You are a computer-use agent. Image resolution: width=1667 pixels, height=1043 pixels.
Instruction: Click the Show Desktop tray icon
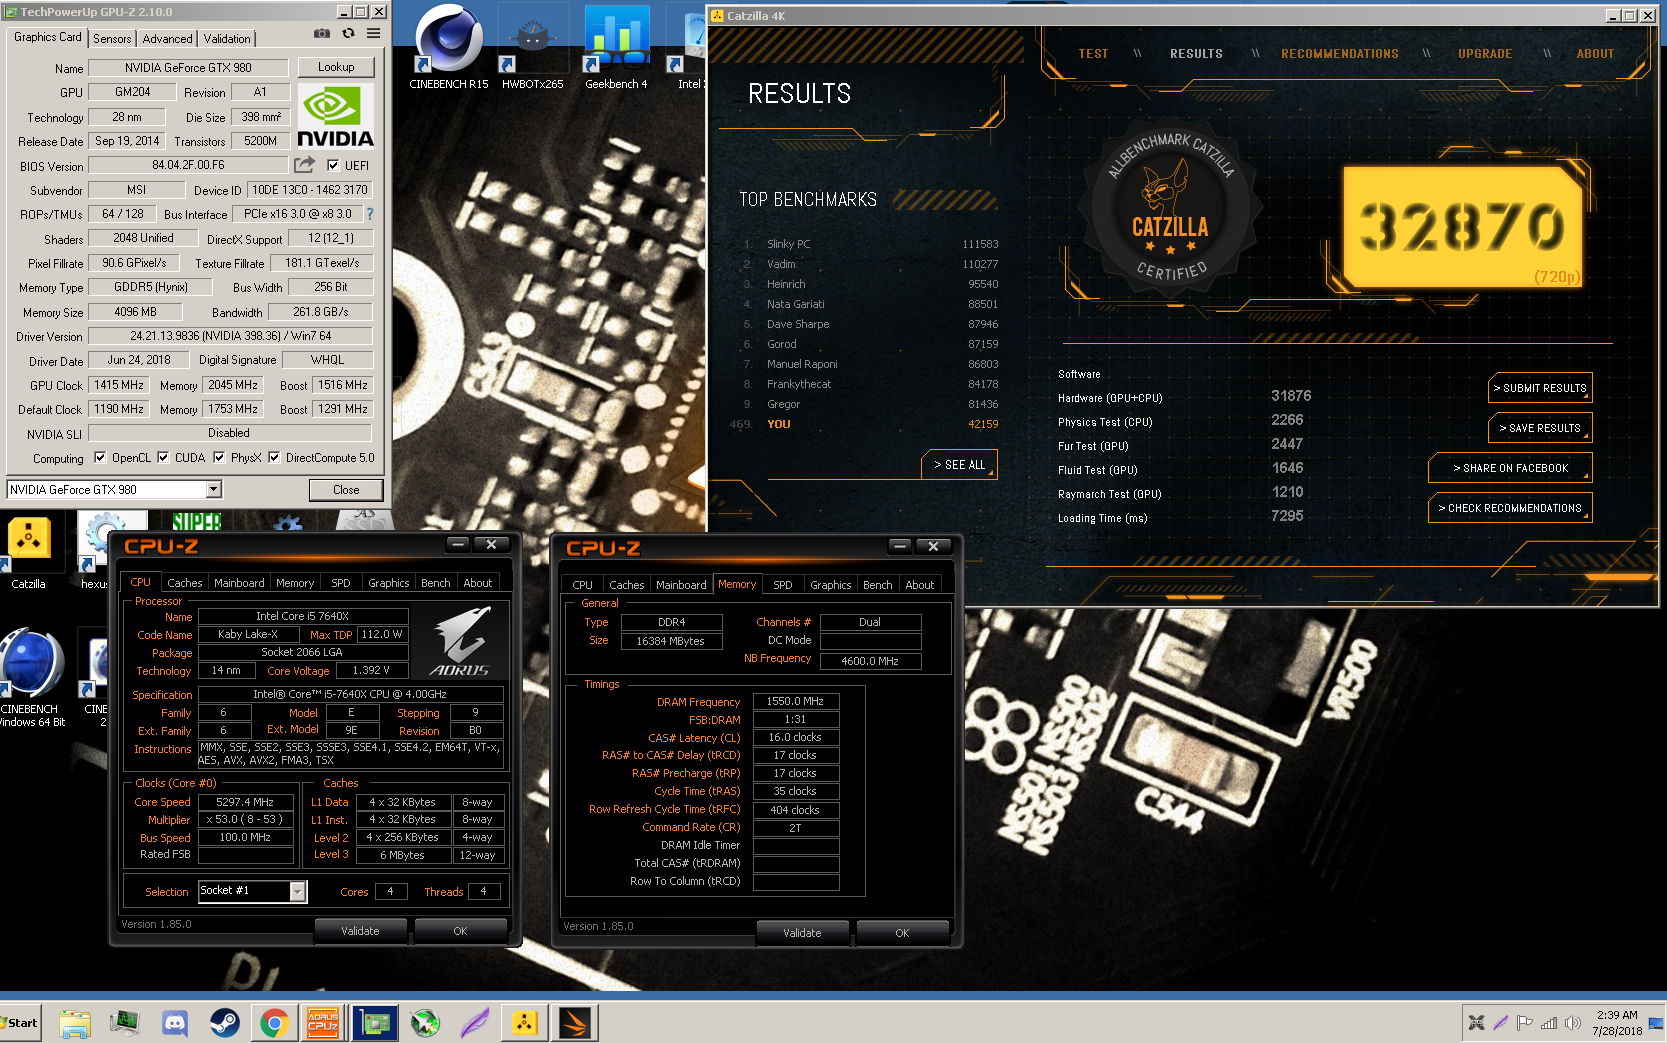tap(1657, 1023)
